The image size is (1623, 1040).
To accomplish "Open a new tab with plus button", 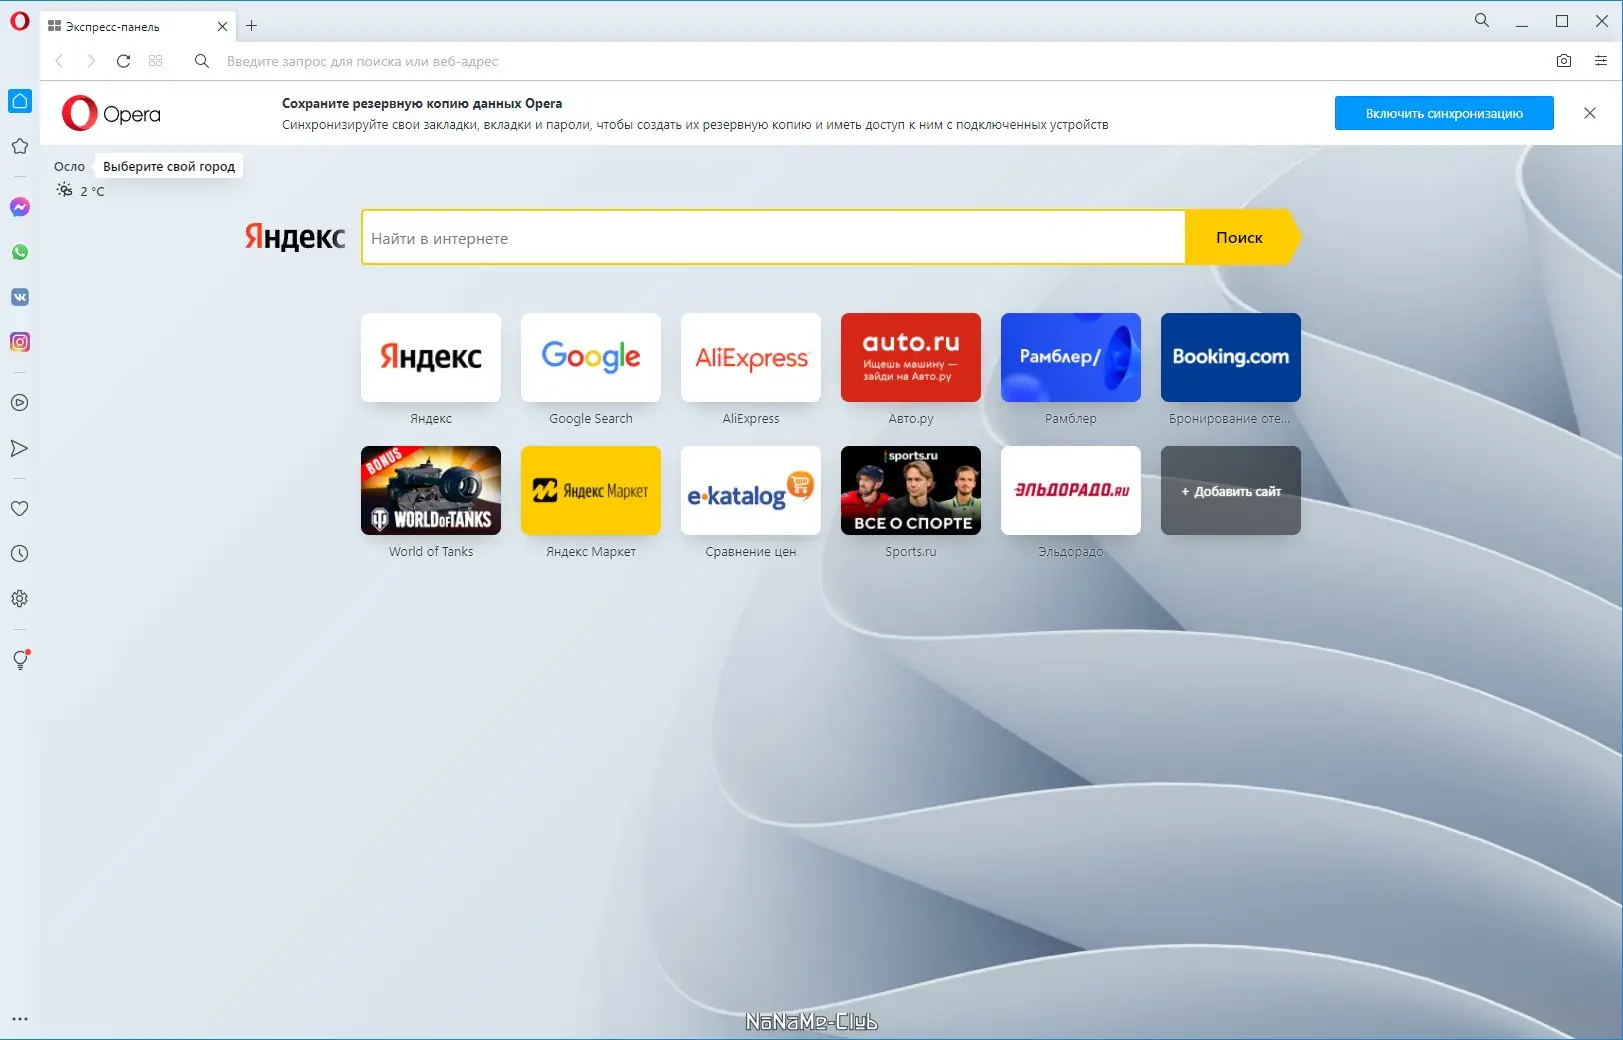I will 252,26.
